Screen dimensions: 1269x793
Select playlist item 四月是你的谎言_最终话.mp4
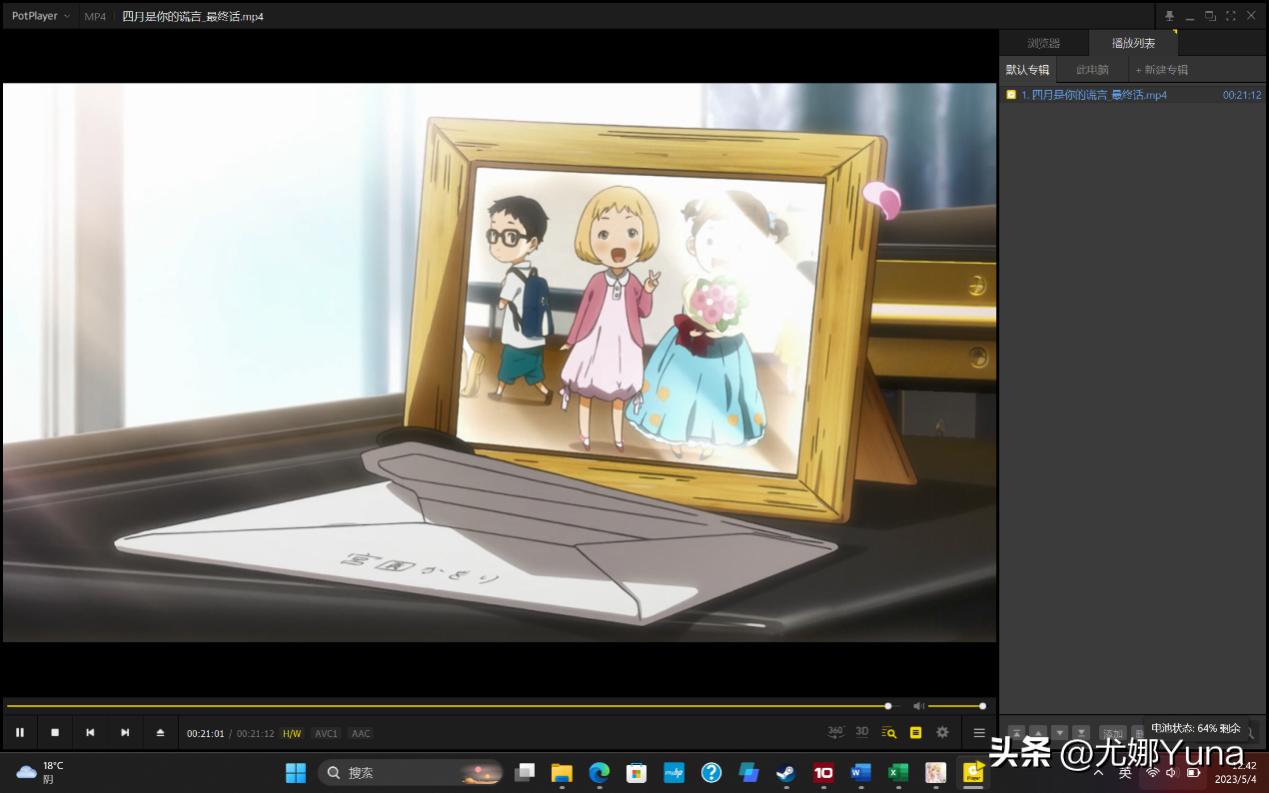pos(1133,95)
